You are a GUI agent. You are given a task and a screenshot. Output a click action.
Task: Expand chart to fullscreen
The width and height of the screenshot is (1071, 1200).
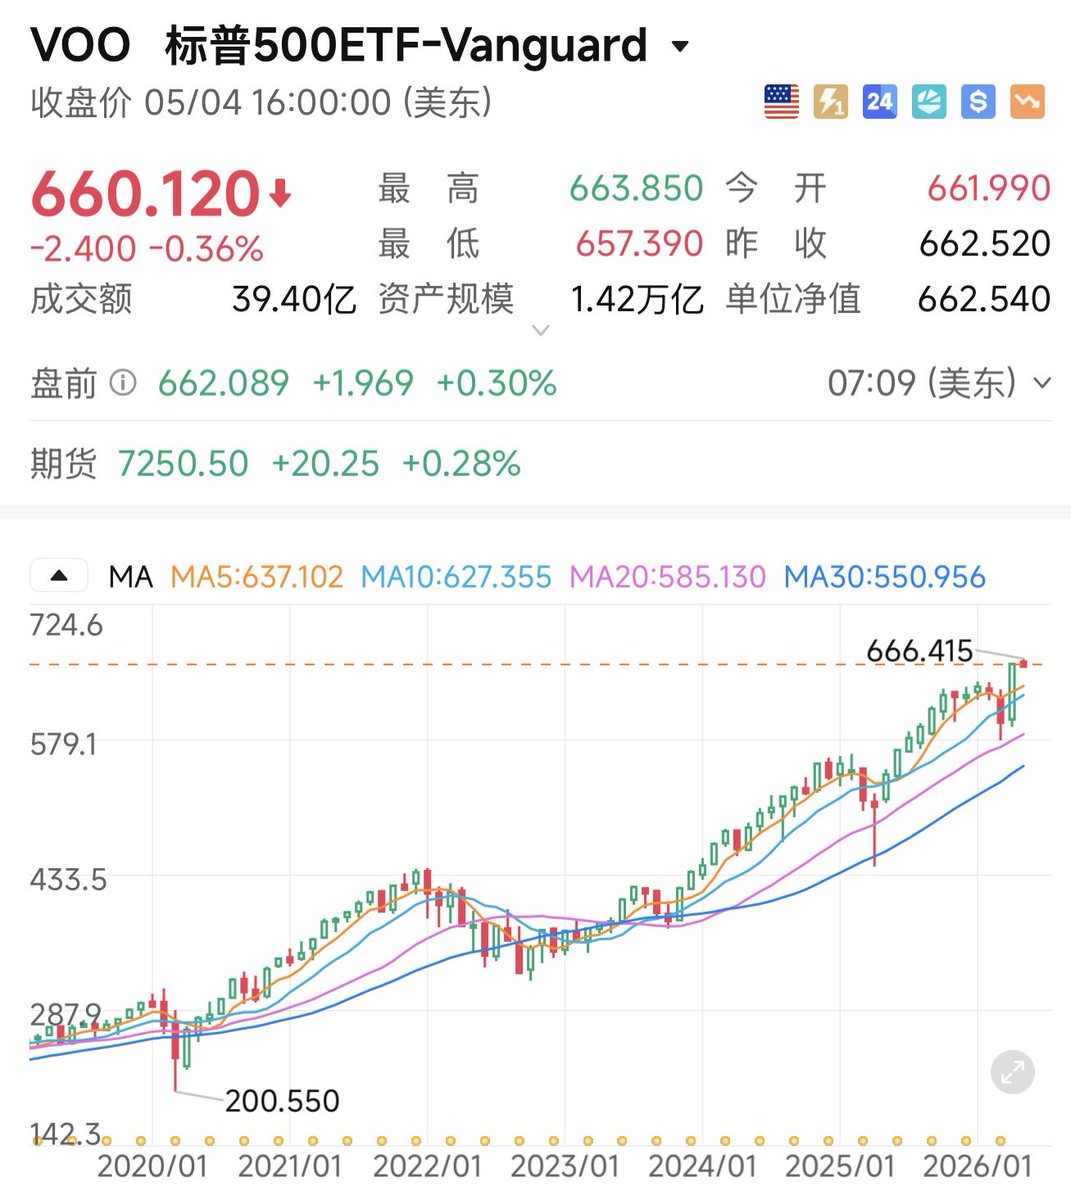coord(1012,1073)
